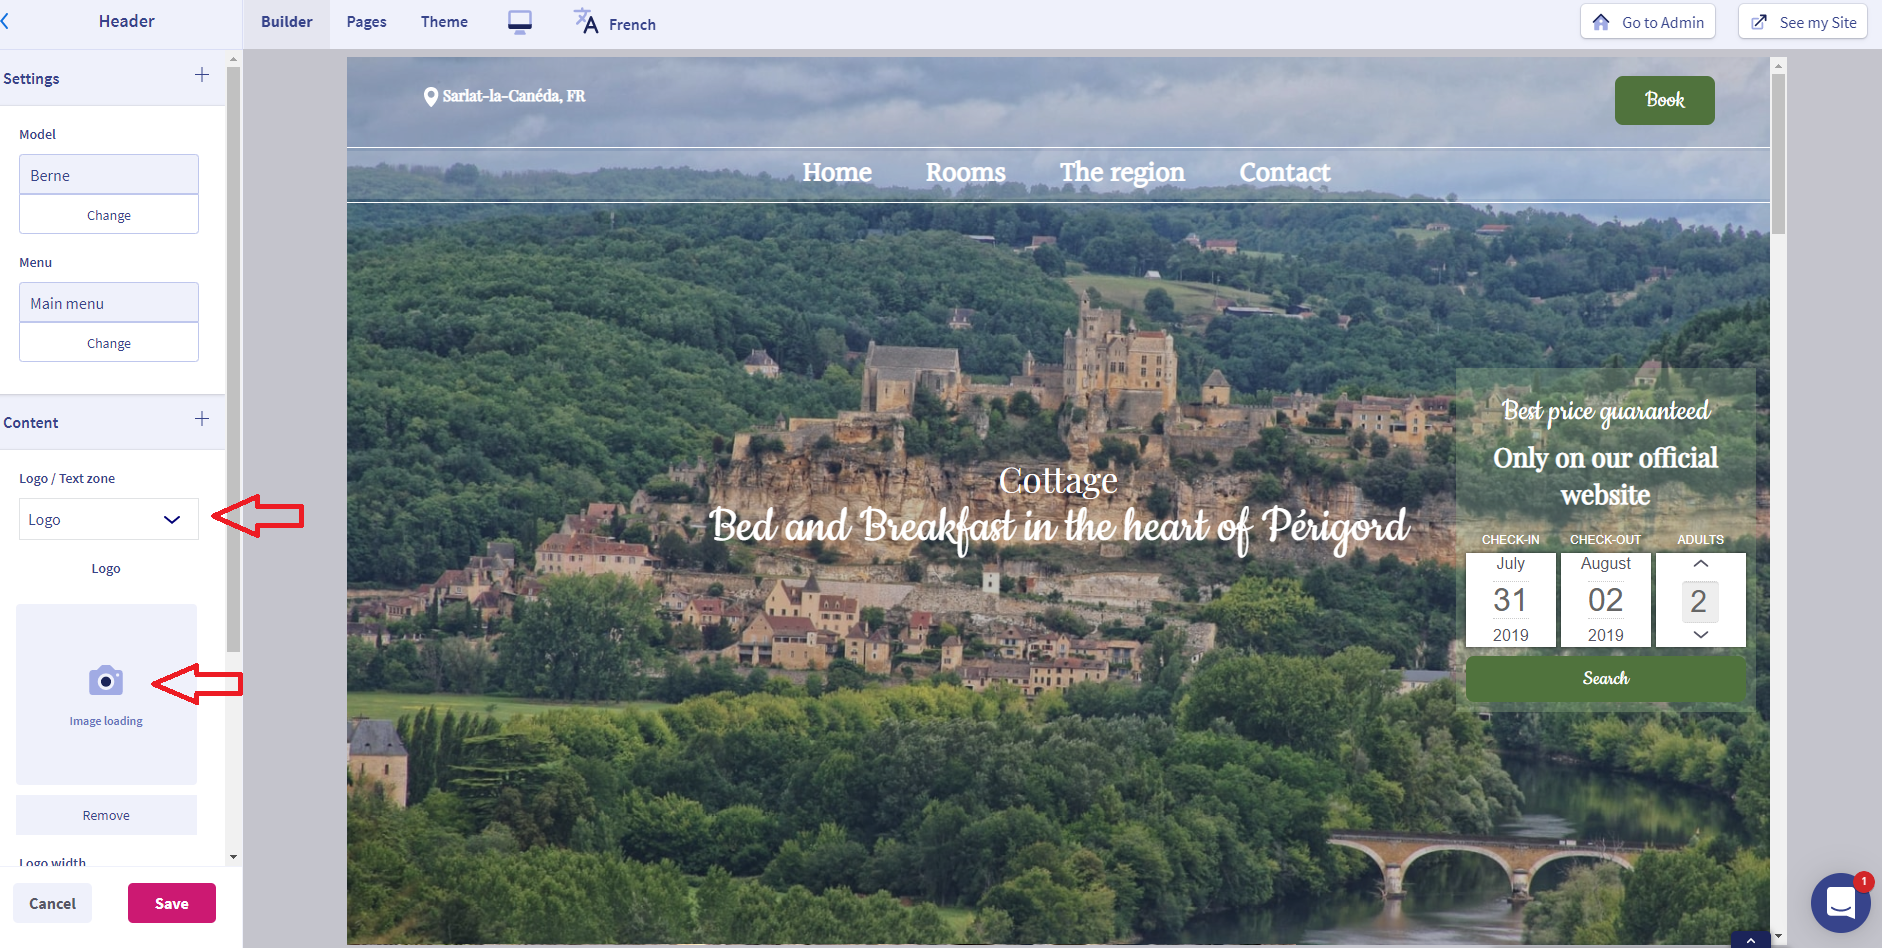This screenshot has width=1882, height=948.
Task: Click the logo image upload area
Action: point(106,694)
